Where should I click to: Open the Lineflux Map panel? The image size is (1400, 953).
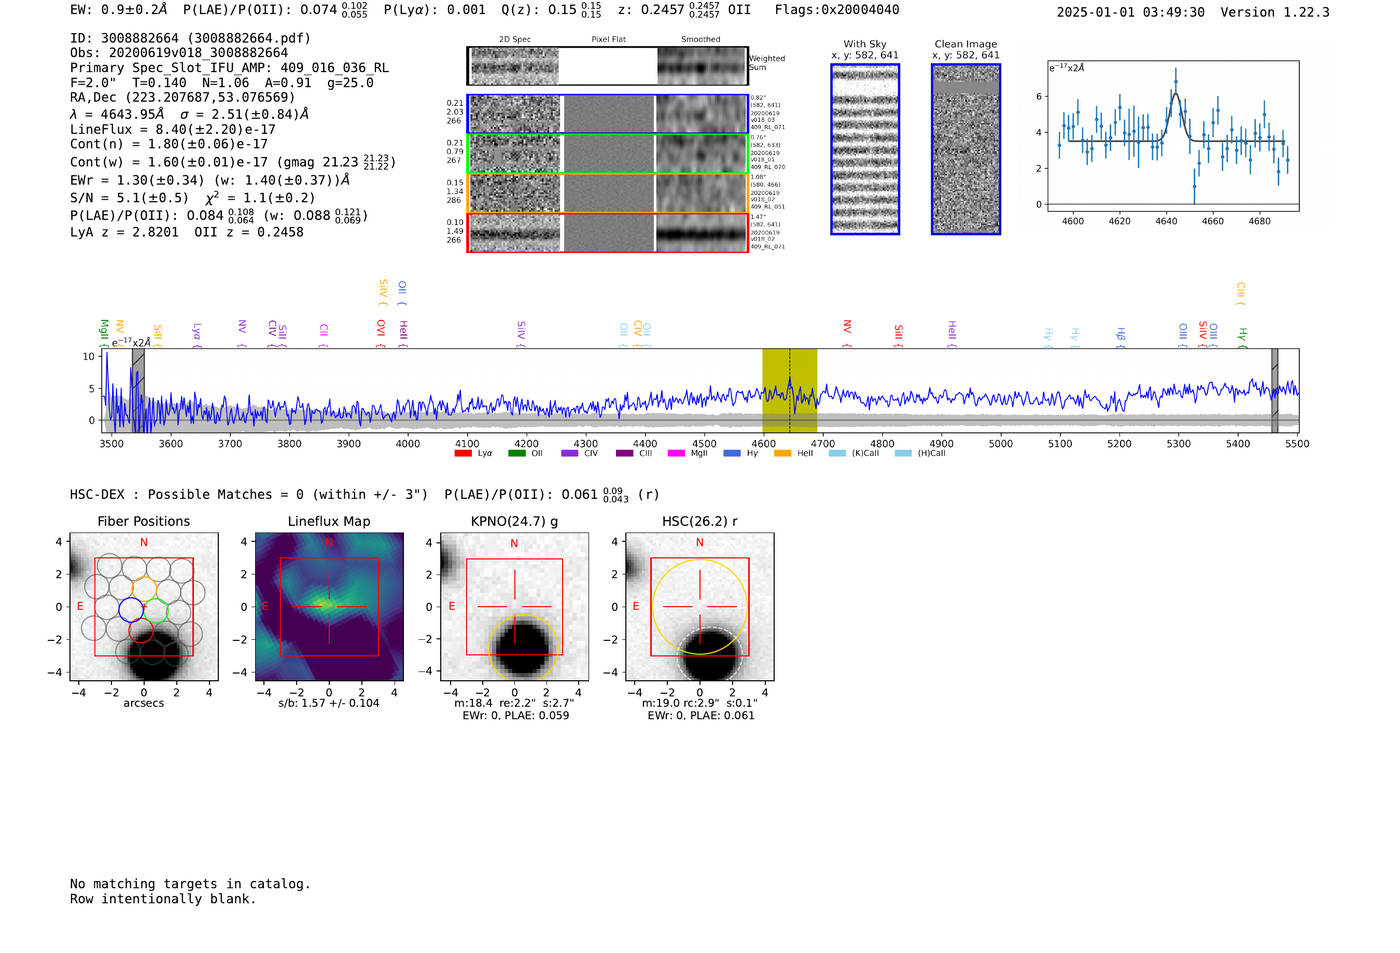pos(329,607)
